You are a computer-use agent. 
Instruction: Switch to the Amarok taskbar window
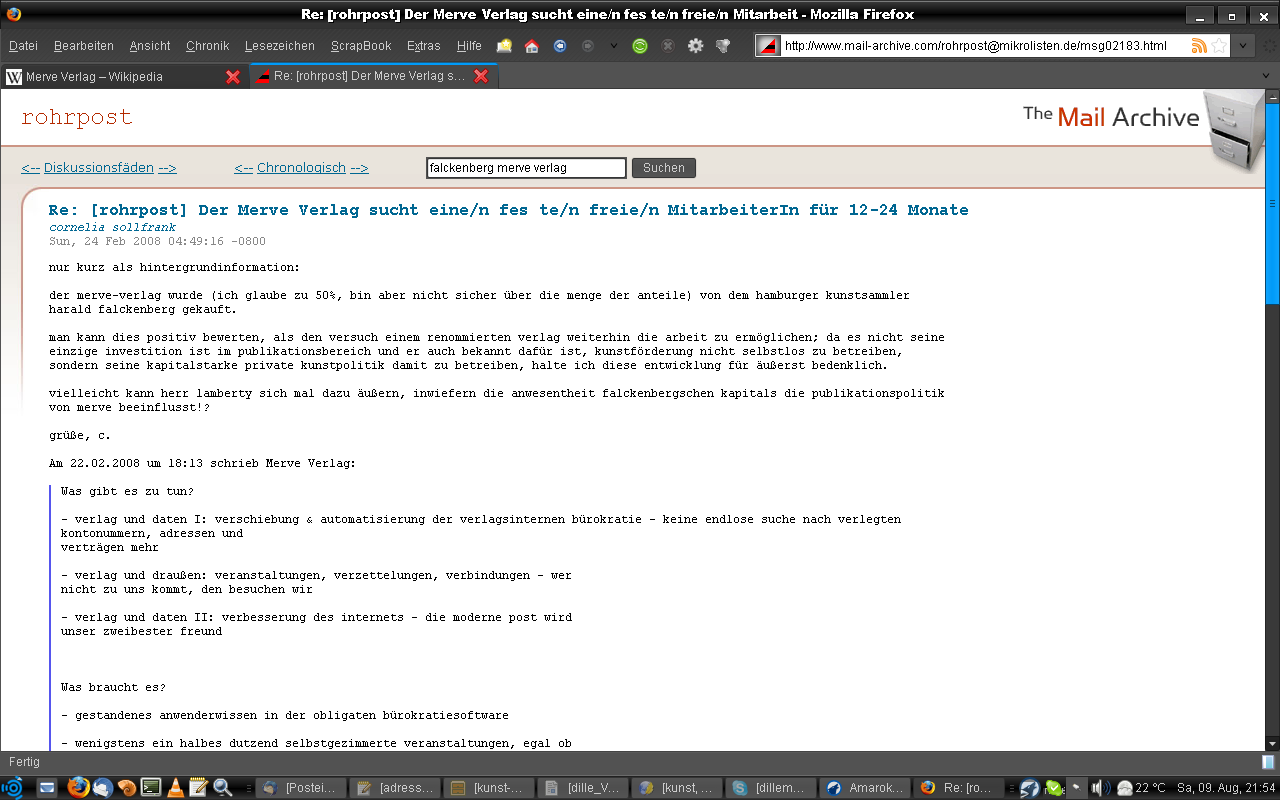tap(865, 788)
